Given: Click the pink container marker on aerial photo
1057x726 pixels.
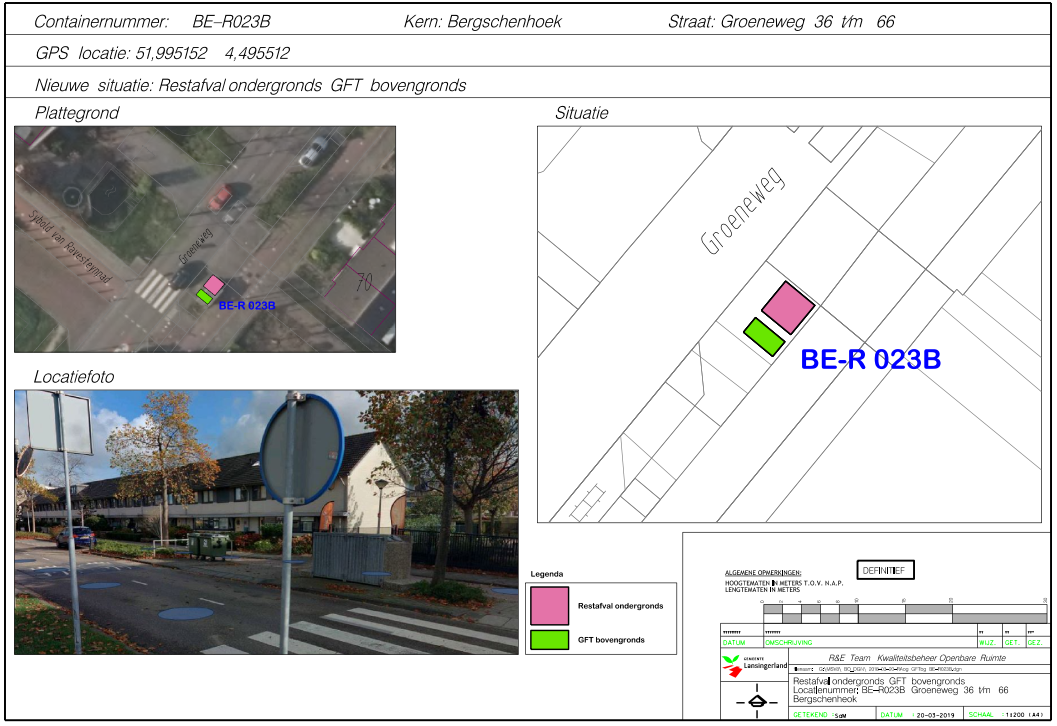Looking at the screenshot, I should 214,285.
